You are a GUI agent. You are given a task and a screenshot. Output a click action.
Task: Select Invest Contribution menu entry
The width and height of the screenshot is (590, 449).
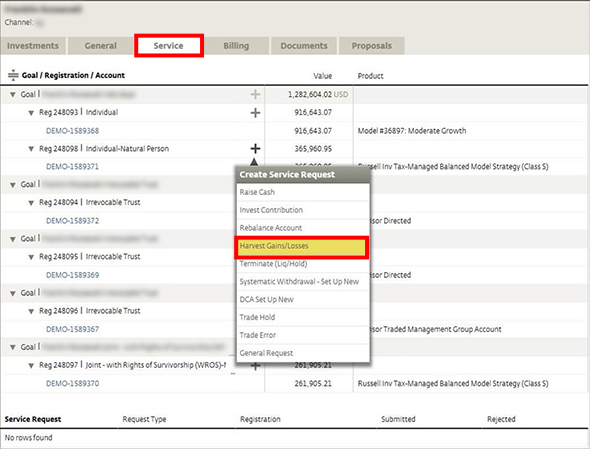click(302, 210)
